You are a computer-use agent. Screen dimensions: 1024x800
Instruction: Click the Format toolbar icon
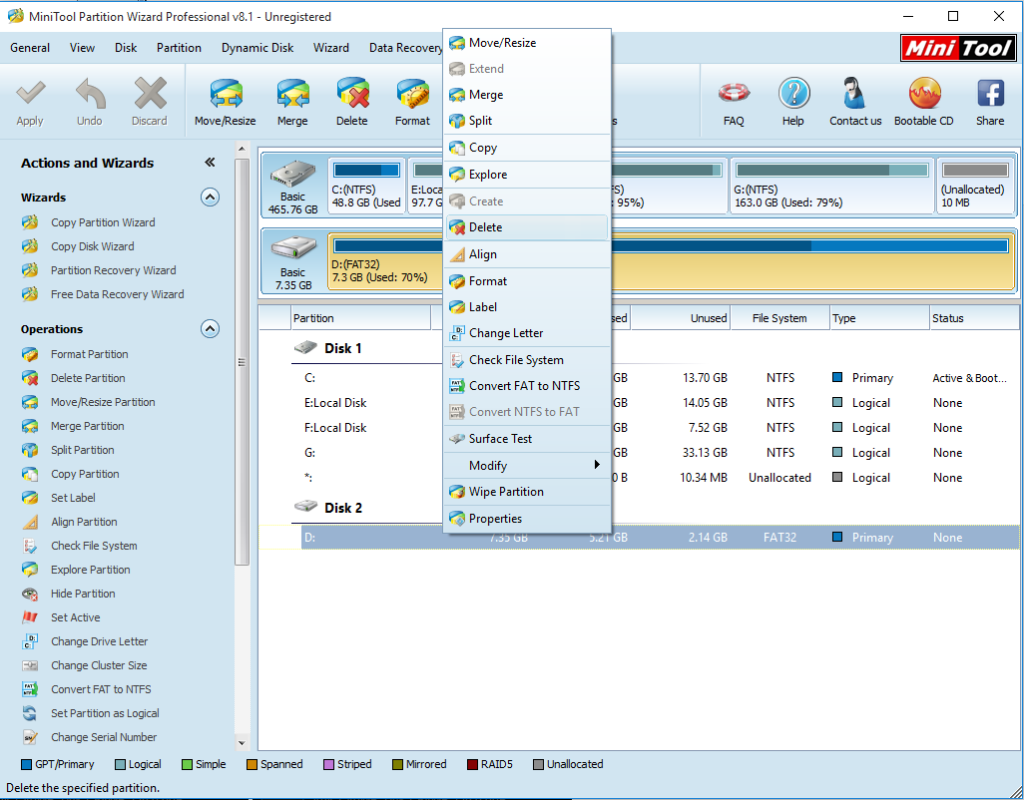pyautogui.click(x=412, y=93)
